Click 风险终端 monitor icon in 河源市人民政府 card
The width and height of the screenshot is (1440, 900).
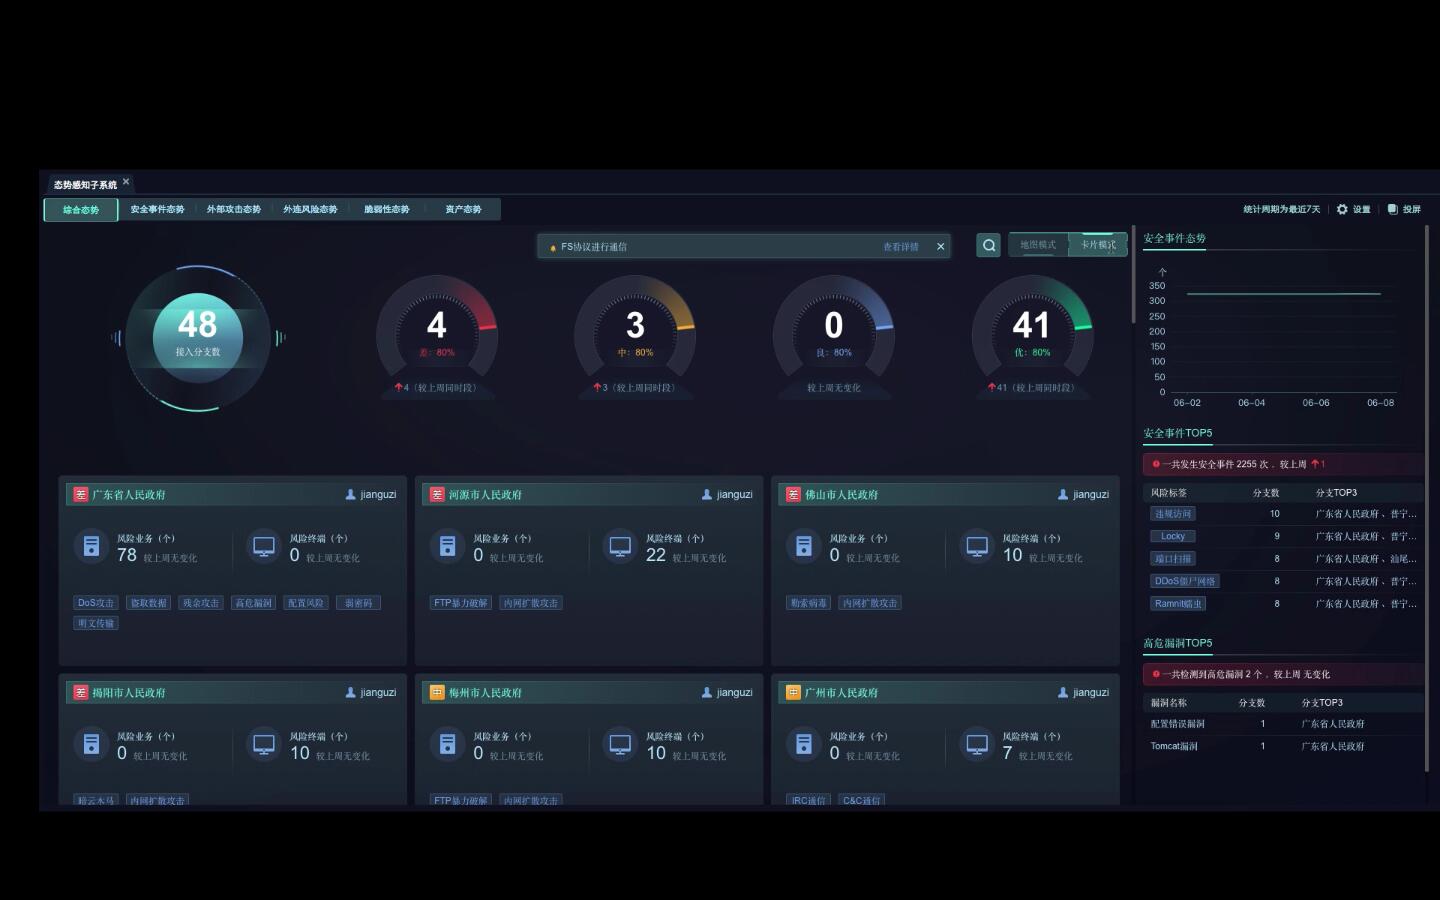click(x=620, y=546)
